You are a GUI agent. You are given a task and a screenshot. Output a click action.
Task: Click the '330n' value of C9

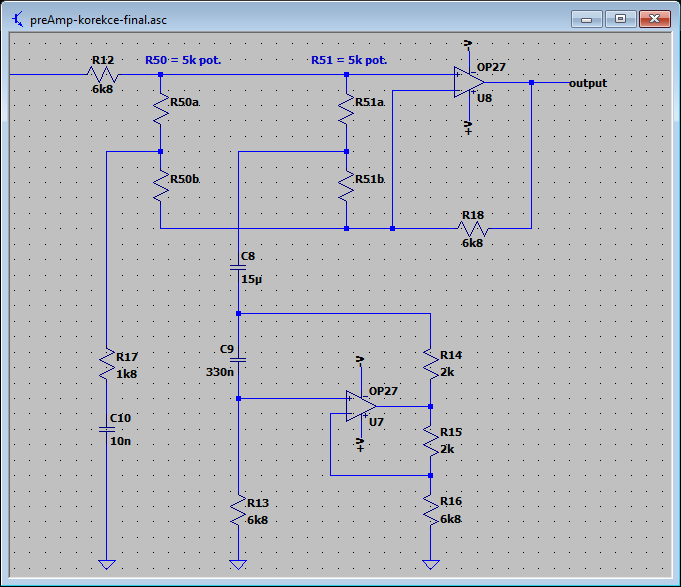(x=220, y=372)
